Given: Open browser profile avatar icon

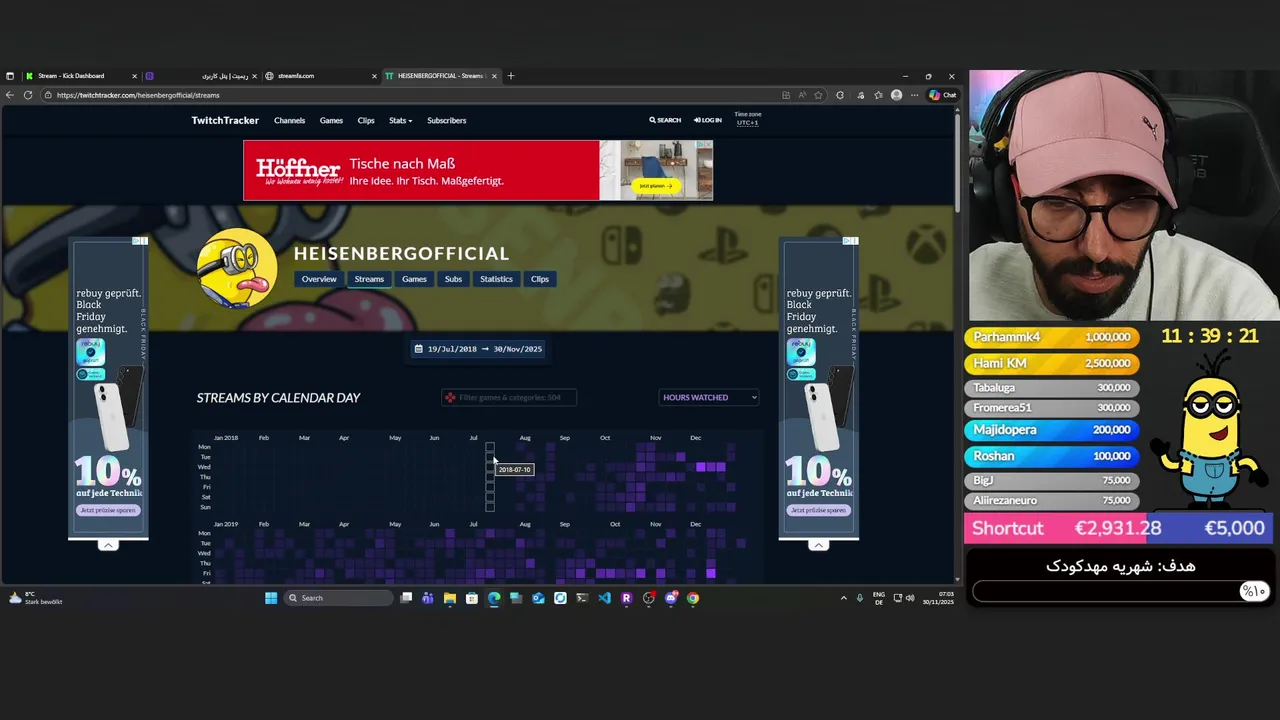Looking at the screenshot, I should pyautogui.click(x=896, y=95).
